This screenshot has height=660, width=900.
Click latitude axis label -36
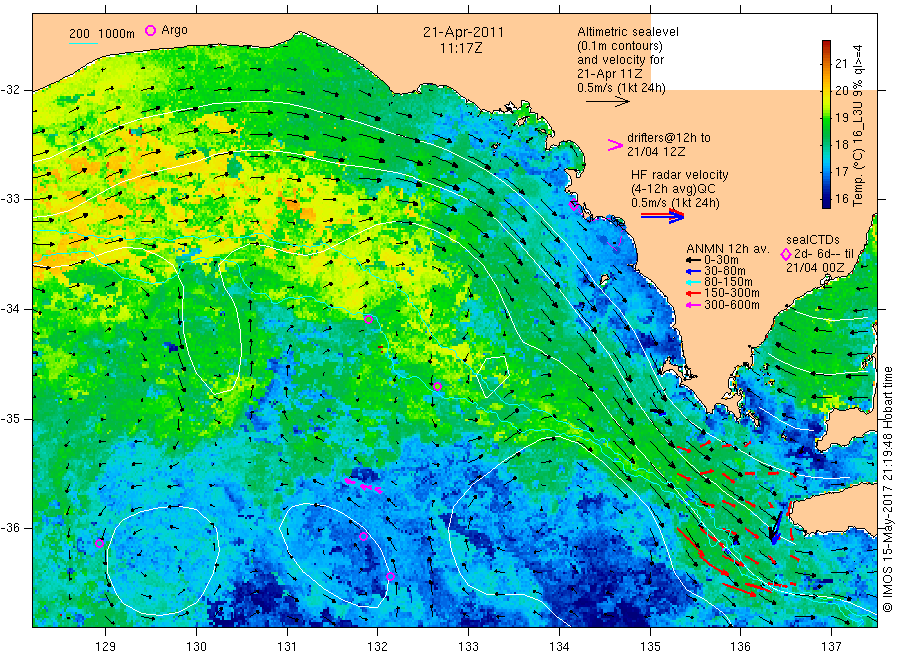(x=11, y=528)
